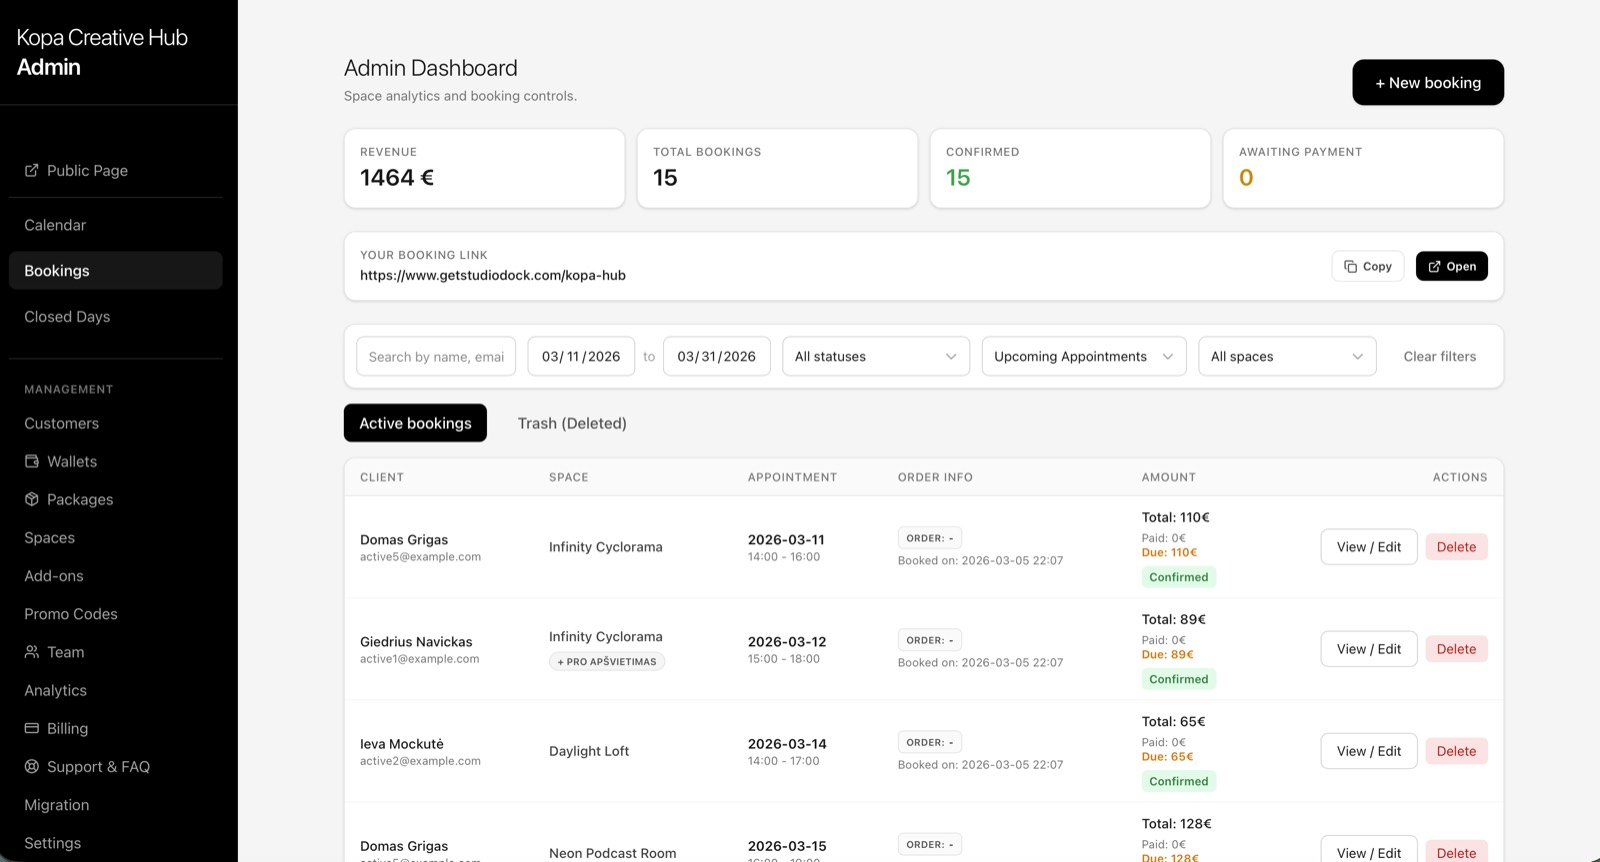Viewport: 1600px width, 862px height.
Task: Click the copy icon for booking link
Action: point(1351,267)
